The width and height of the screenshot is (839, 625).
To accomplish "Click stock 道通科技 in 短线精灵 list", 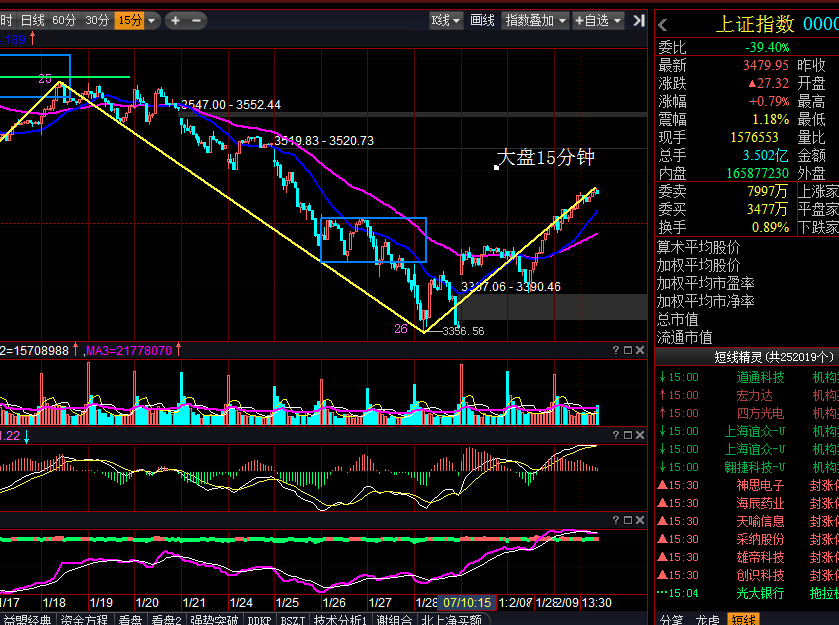I will (760, 377).
